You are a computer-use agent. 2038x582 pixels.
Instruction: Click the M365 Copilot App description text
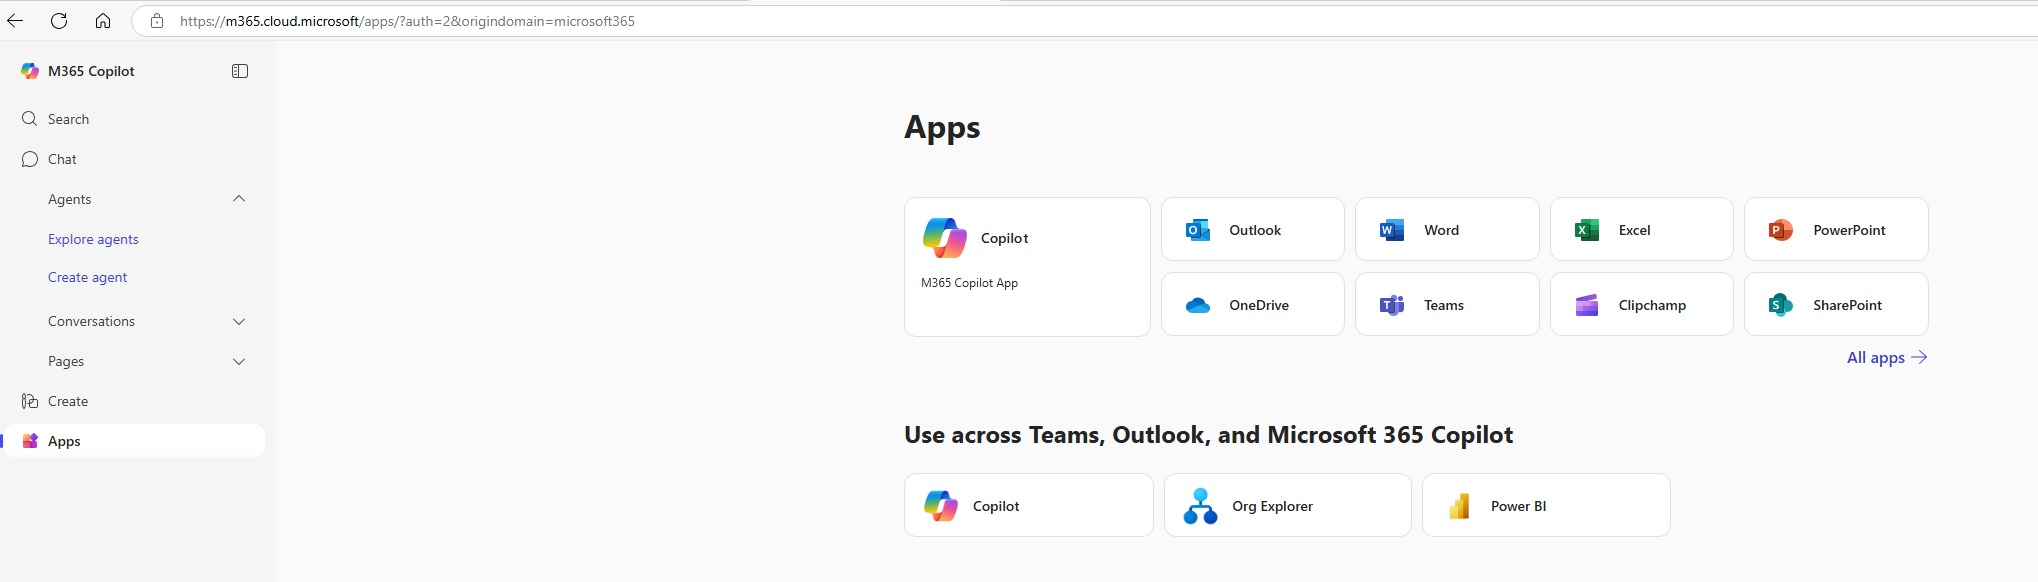[969, 283]
